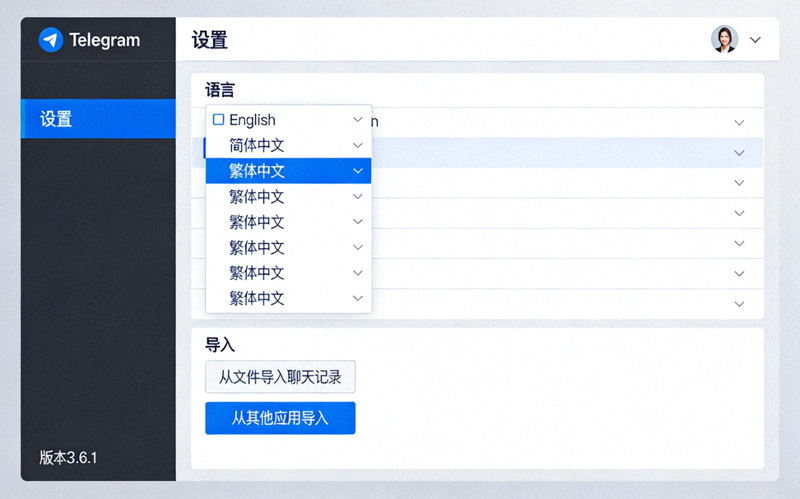Screen dimensions: 800x499
Task: Expand the chevron on highlighted 繁体中文 option
Action: coord(358,171)
